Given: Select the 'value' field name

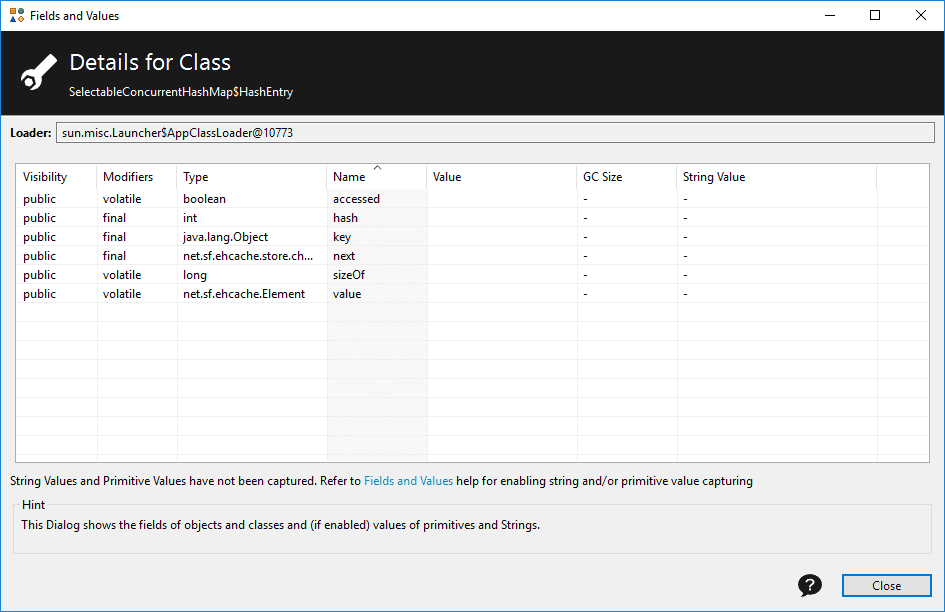Looking at the screenshot, I should click(x=347, y=294).
